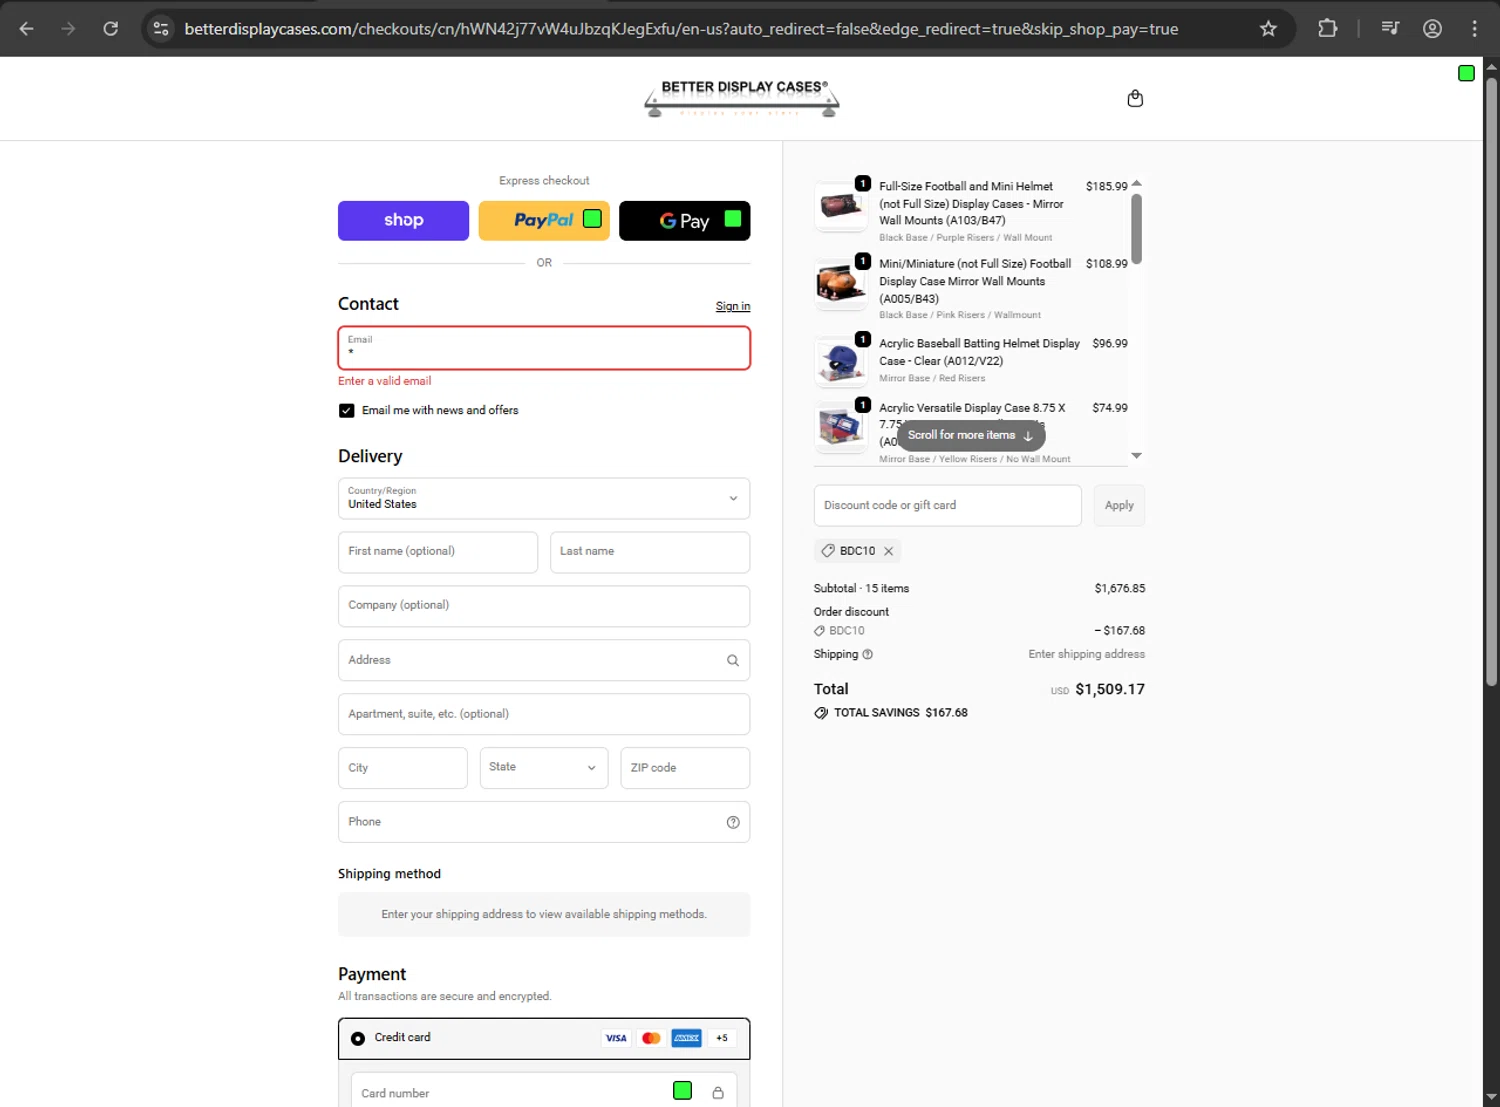Click the order list scroll up arrow

coord(1136,184)
